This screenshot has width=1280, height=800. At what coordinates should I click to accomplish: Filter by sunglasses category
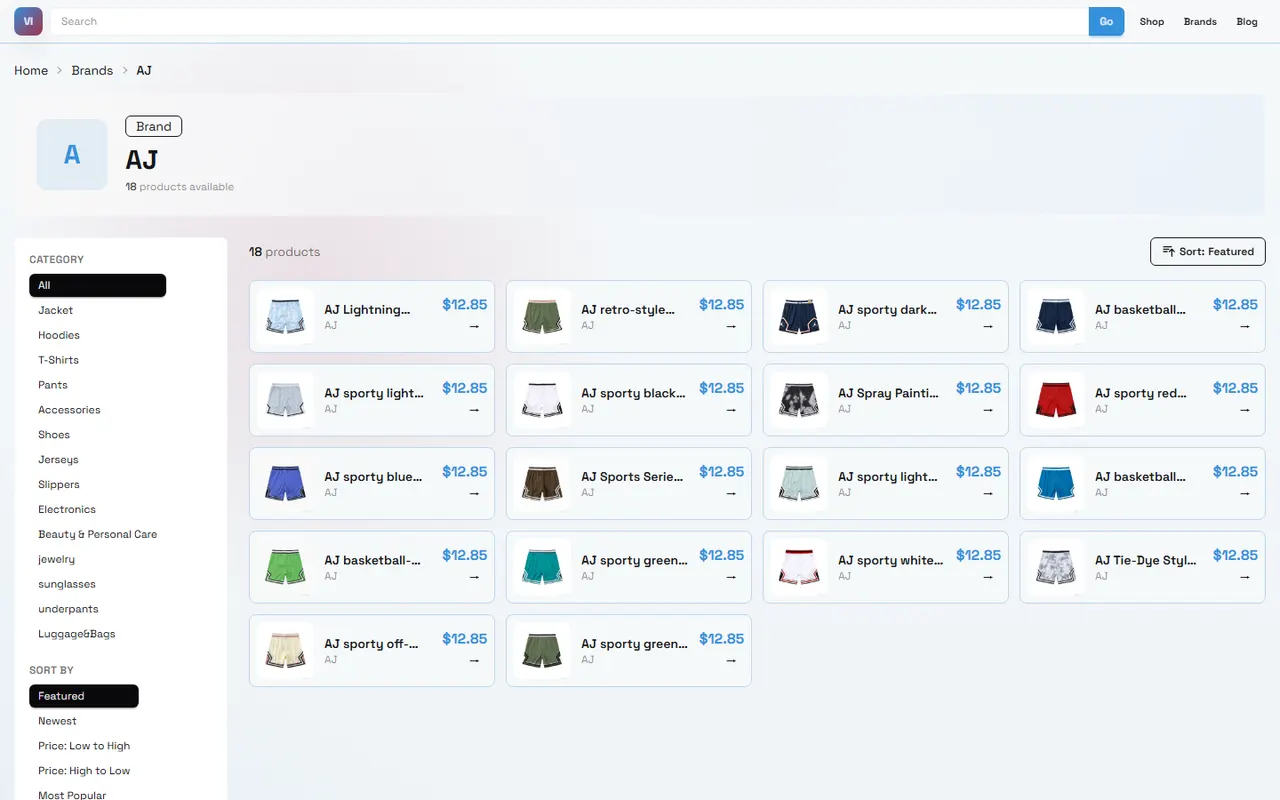(97, 584)
